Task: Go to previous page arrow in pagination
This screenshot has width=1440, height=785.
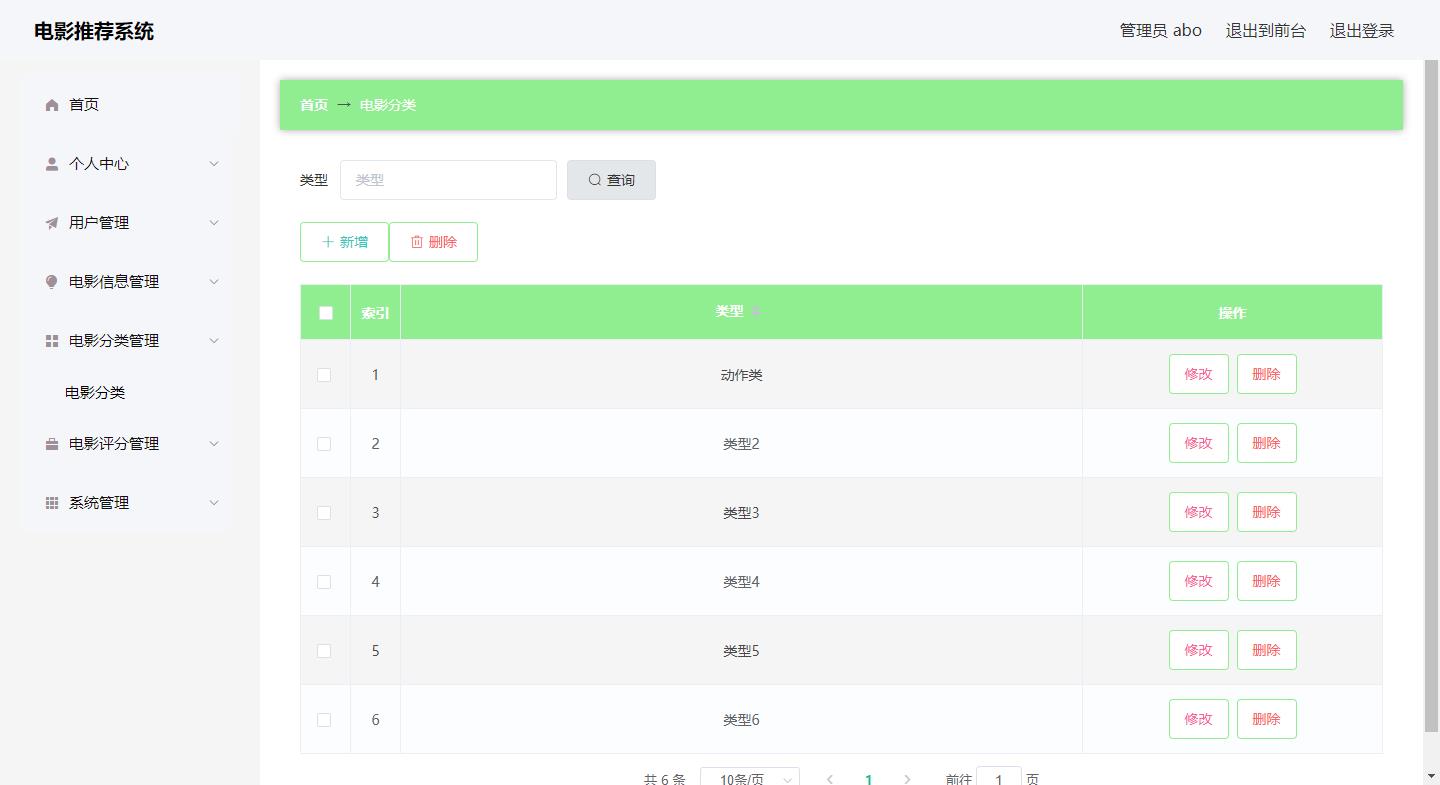Action: coord(830,779)
